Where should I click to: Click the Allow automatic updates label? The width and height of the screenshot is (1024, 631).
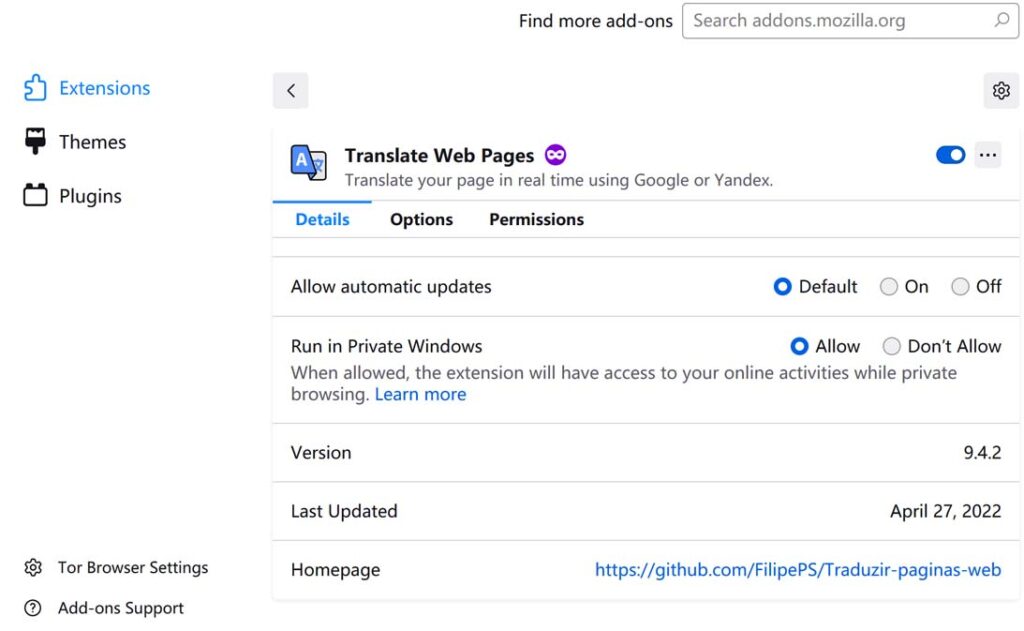pyautogui.click(x=391, y=287)
